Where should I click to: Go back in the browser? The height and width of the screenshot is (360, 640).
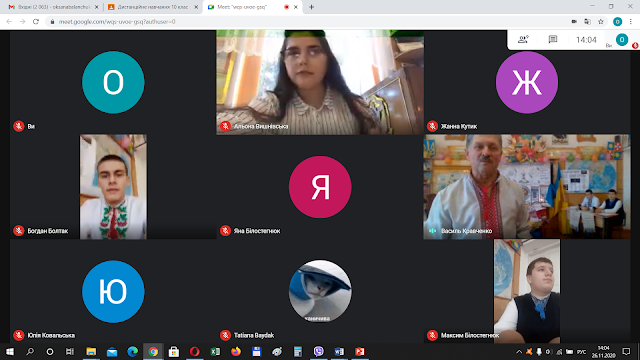click(9, 22)
